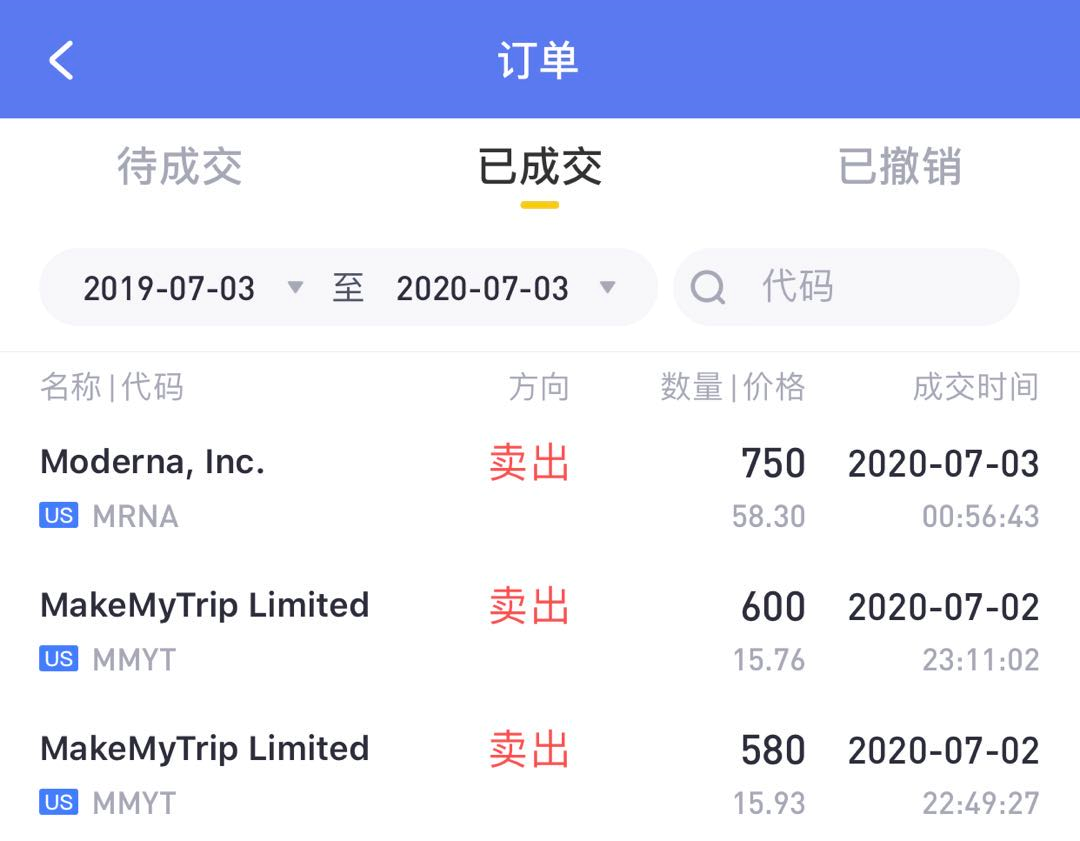Expand the end date dropdown arrow

point(608,287)
